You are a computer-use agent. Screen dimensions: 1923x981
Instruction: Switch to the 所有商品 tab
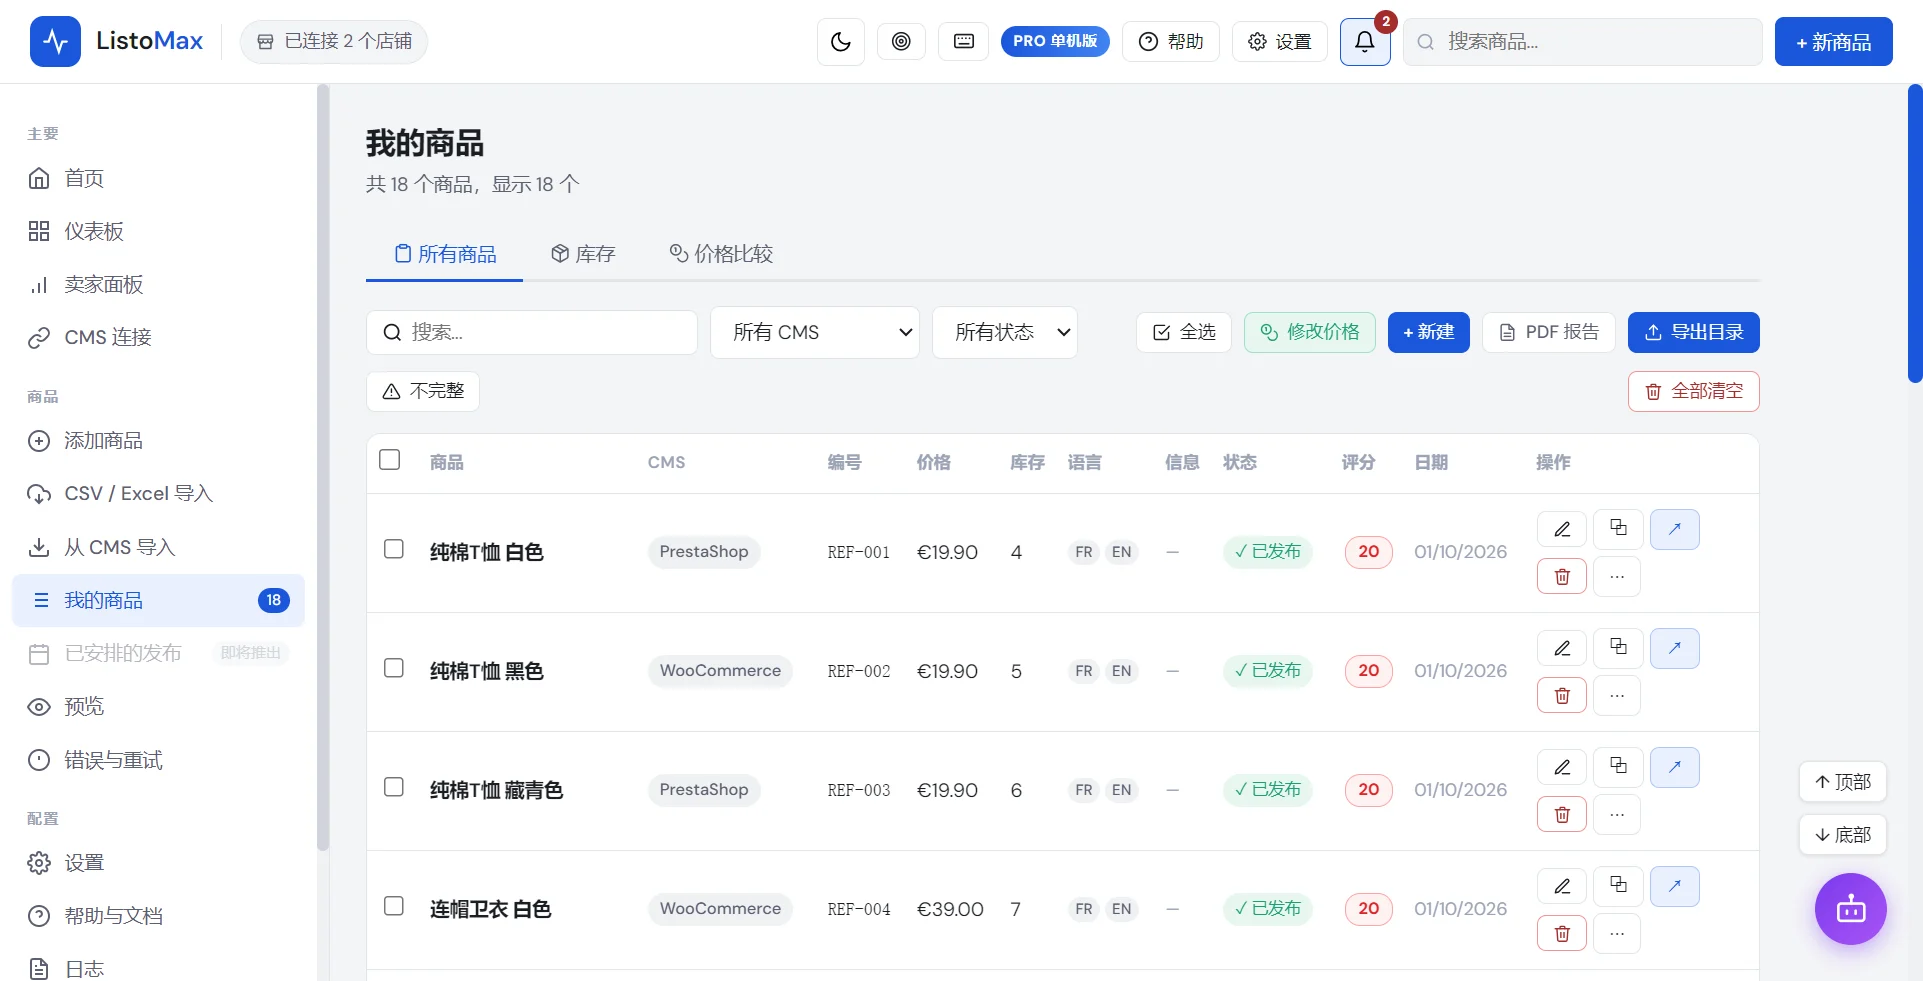445,254
